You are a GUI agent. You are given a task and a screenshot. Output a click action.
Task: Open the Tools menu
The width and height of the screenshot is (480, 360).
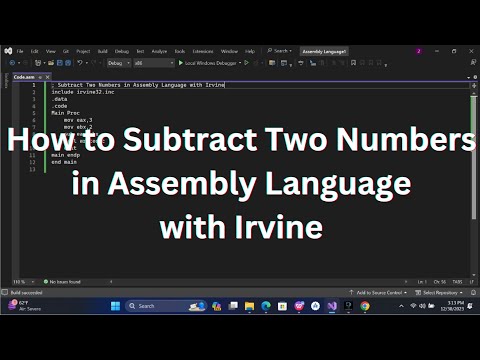point(180,51)
